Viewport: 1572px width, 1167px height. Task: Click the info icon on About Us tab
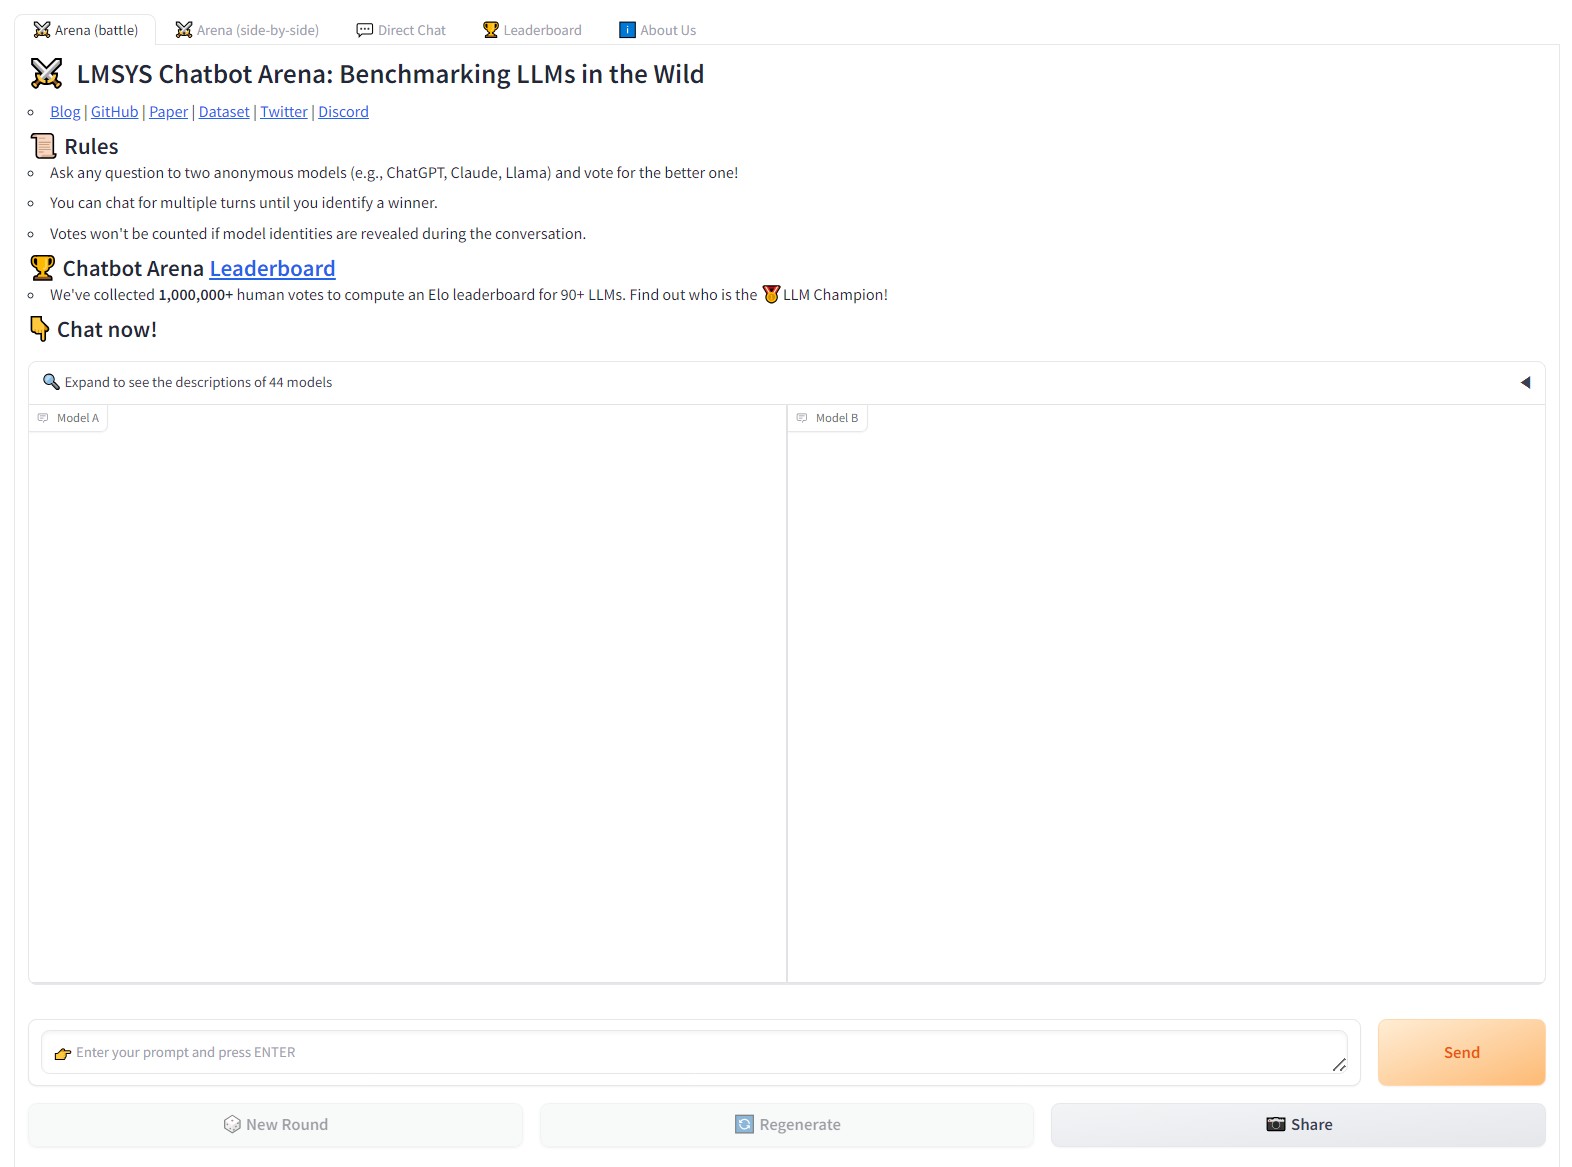[x=628, y=30]
